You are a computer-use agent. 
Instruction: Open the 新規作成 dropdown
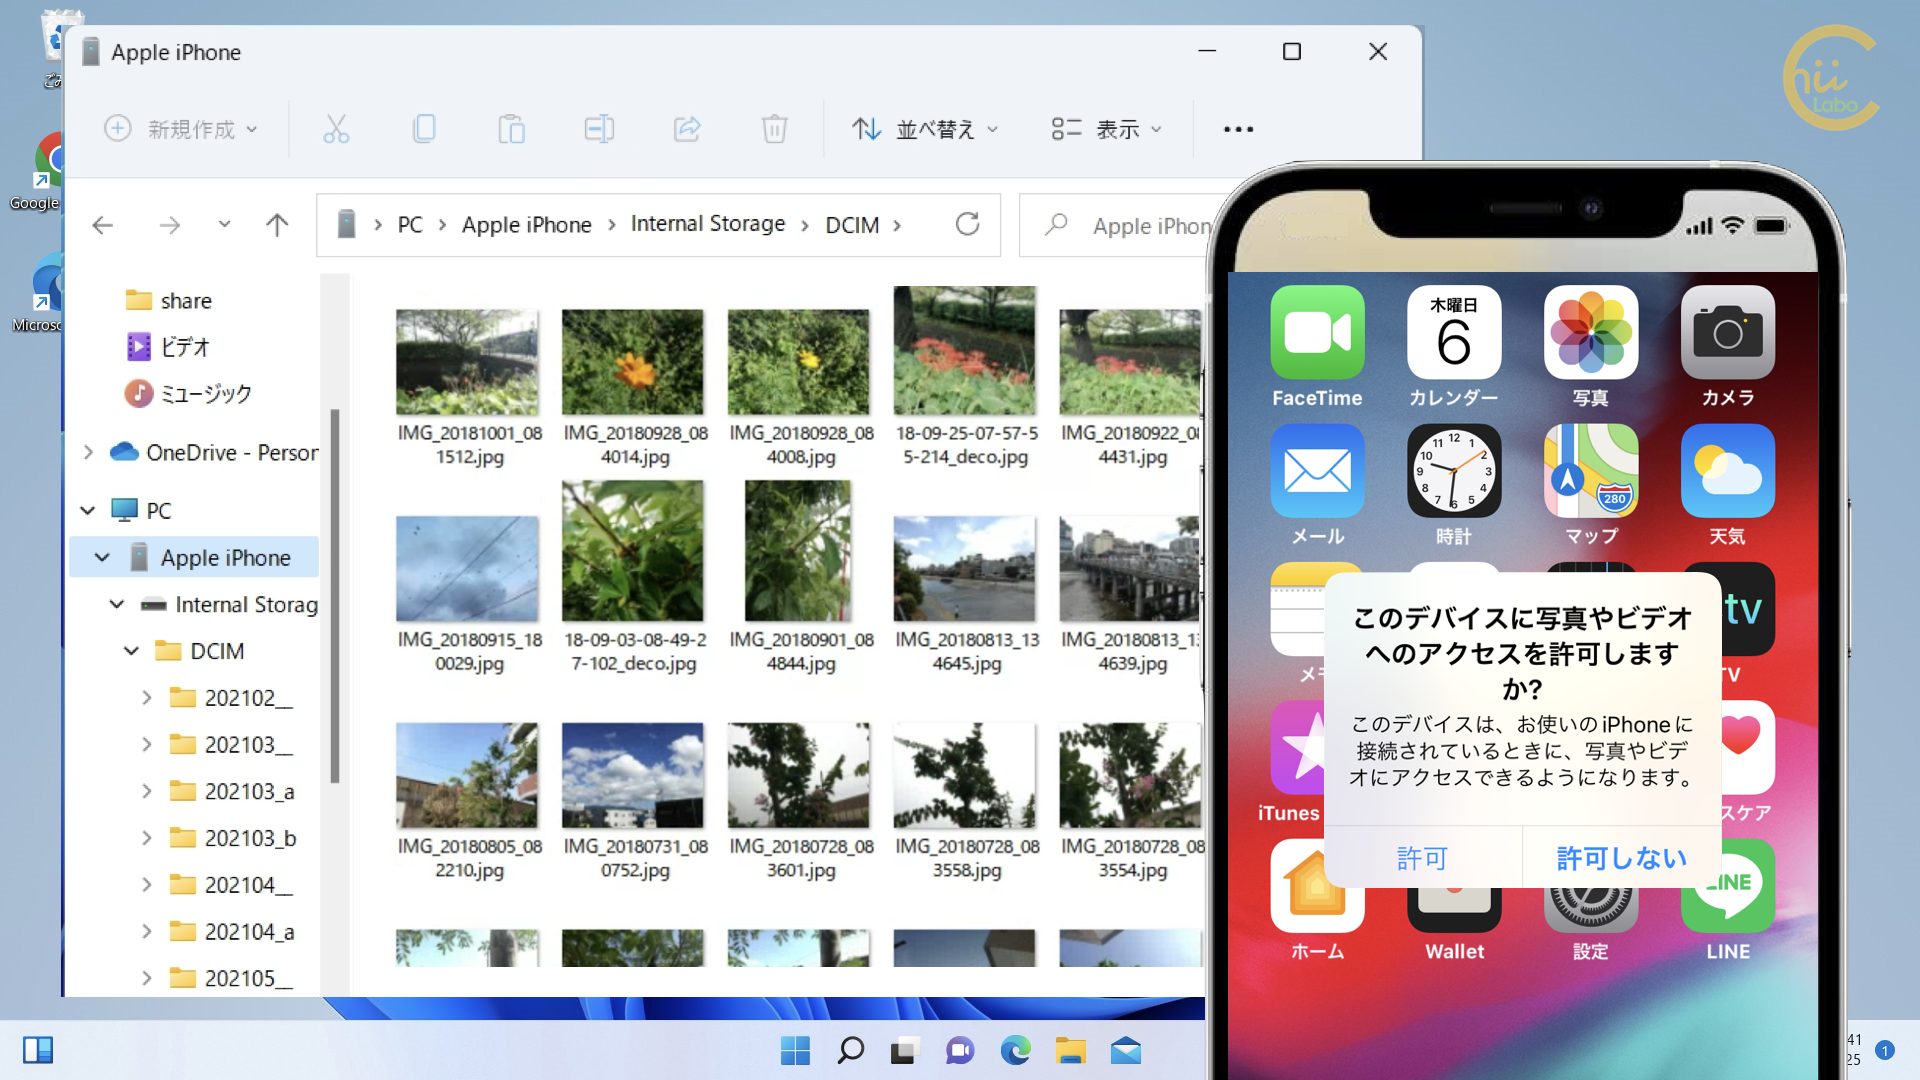(181, 129)
